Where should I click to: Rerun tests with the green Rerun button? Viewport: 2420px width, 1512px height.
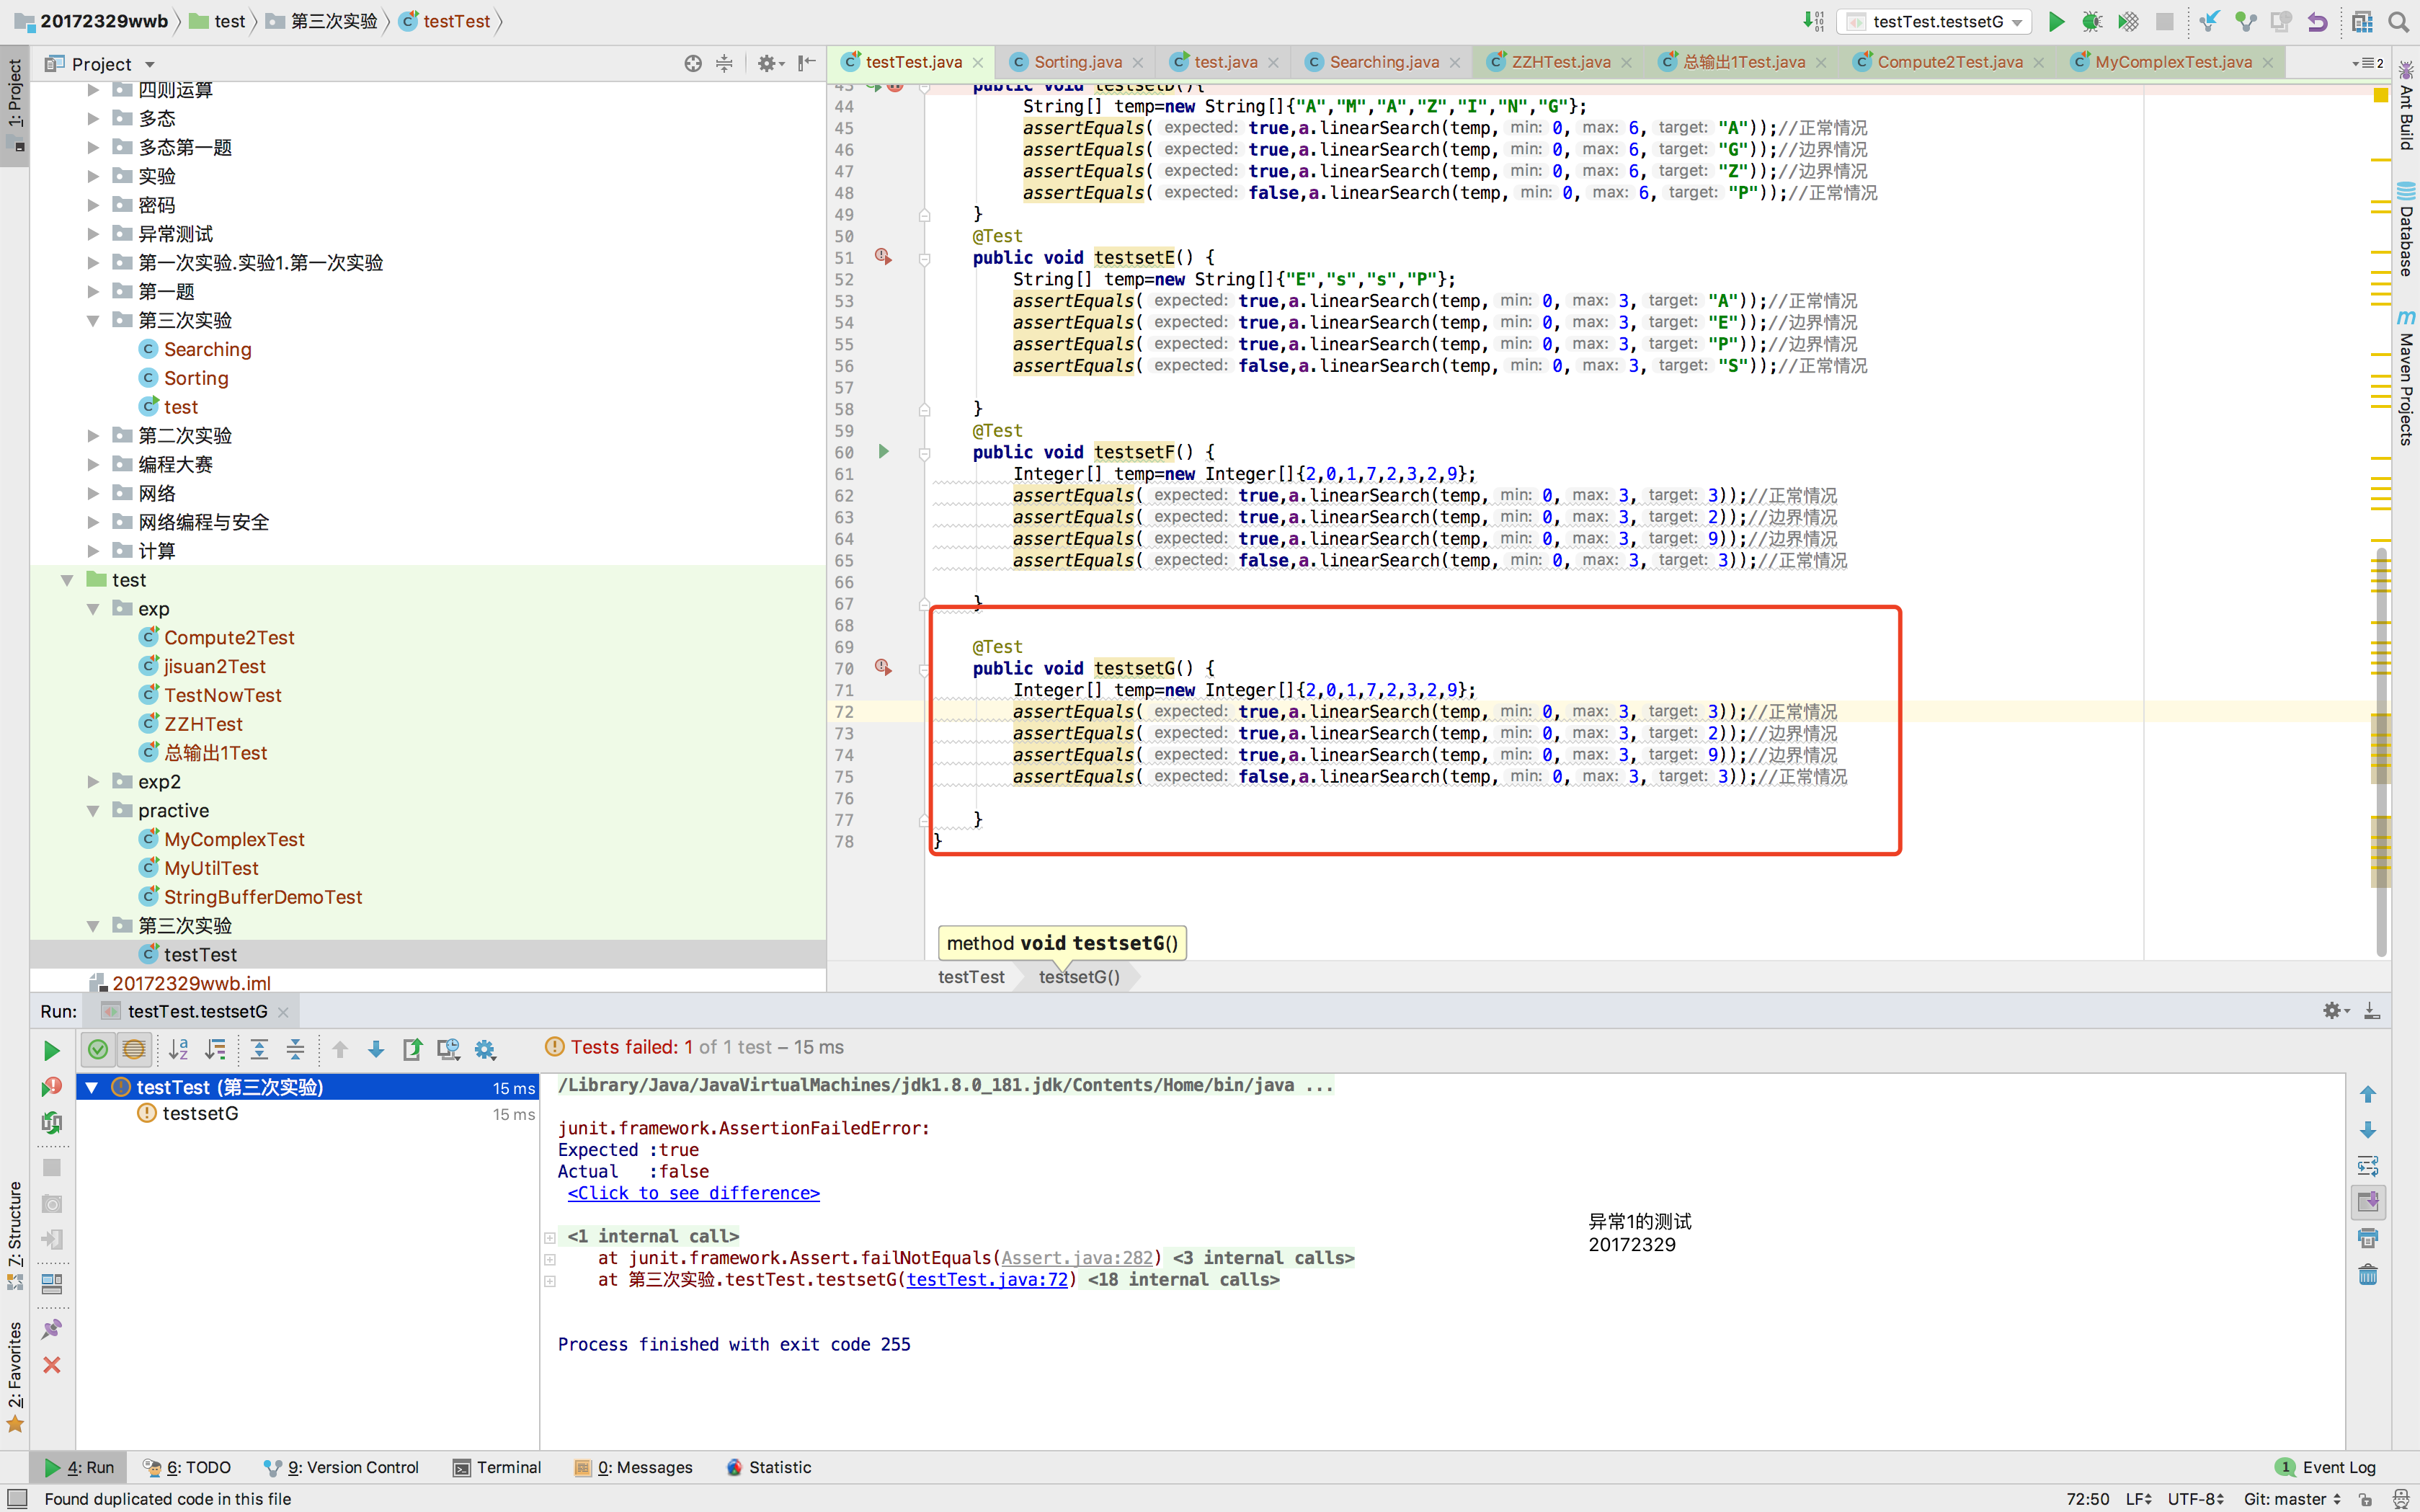pyautogui.click(x=51, y=1050)
